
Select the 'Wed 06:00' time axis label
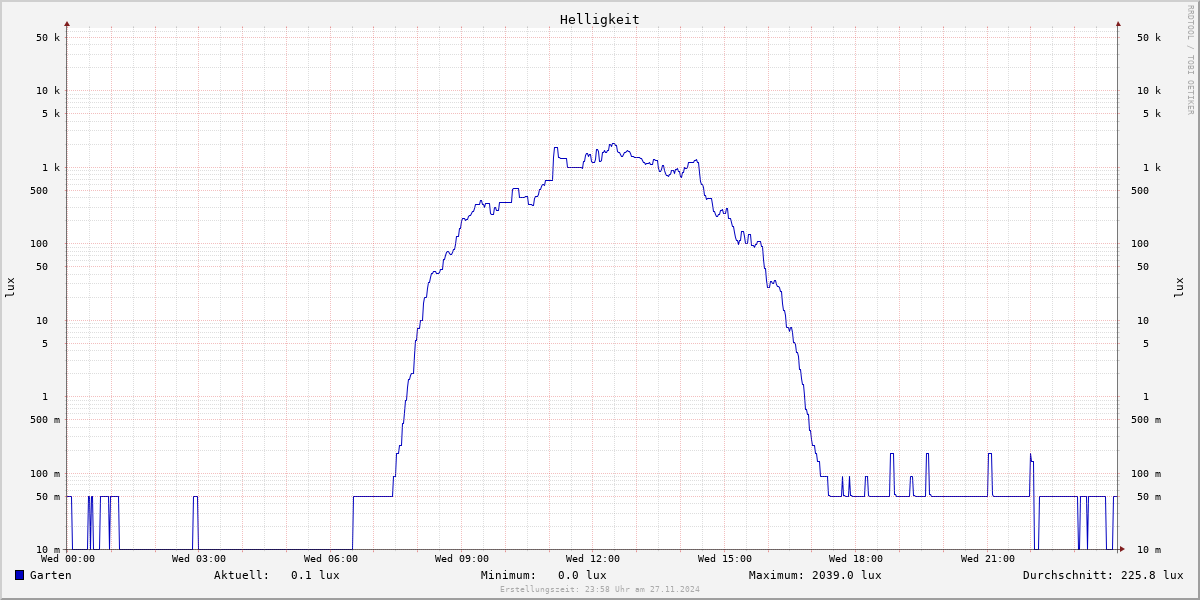coord(331,559)
